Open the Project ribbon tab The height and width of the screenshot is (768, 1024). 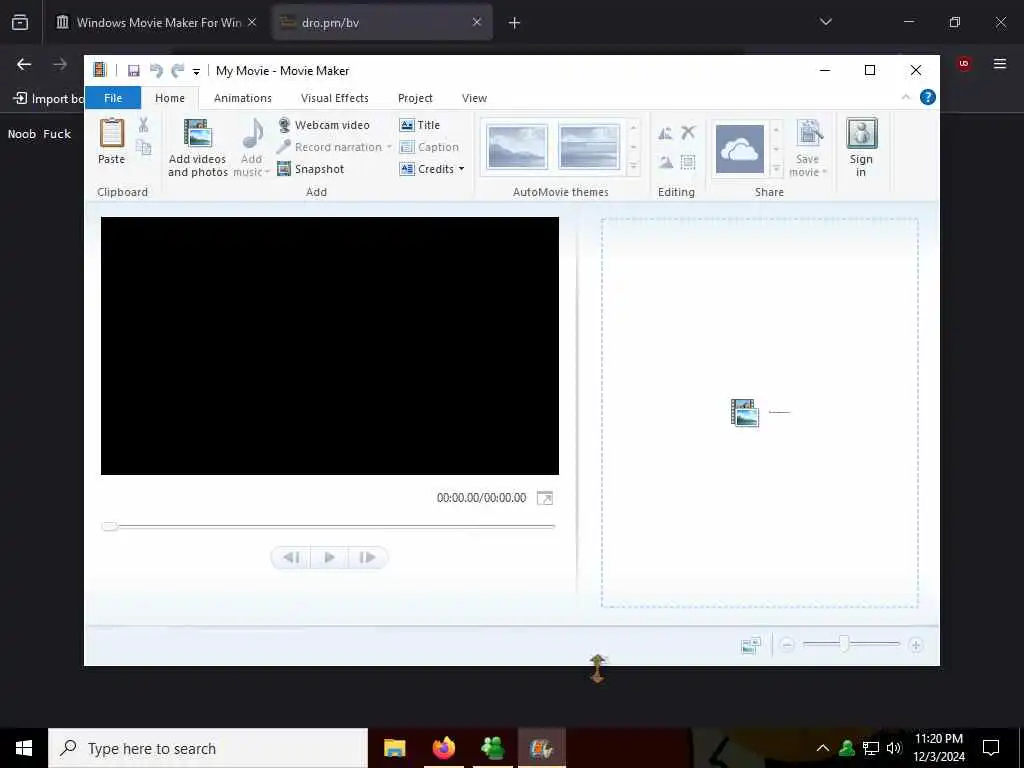(x=415, y=98)
